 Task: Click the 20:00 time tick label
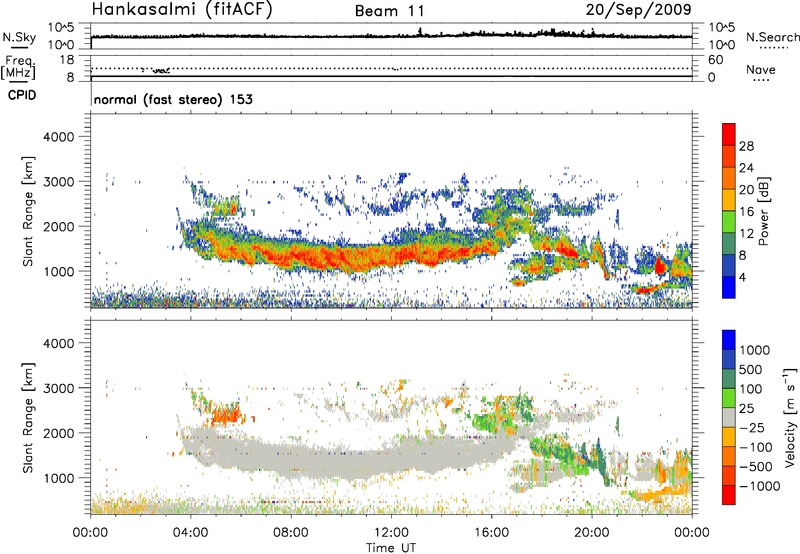point(592,533)
